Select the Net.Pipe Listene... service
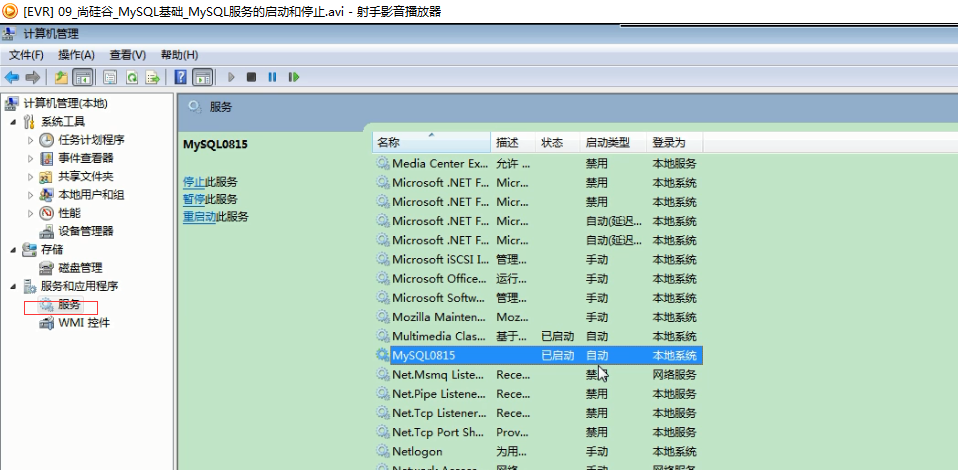The height and width of the screenshot is (470, 958). (439, 394)
